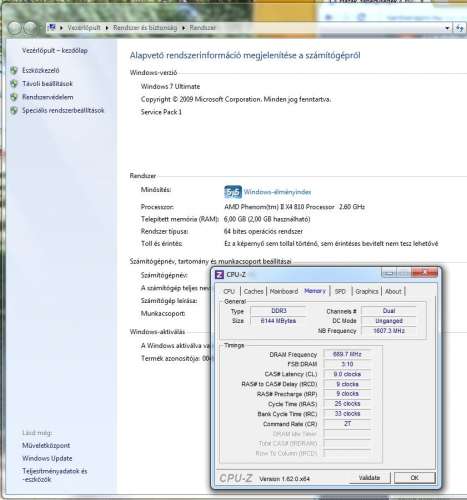Viewport: 467px width, 500px height.
Task: Switch to the CPU tab in CPU-Z
Action: [229, 291]
